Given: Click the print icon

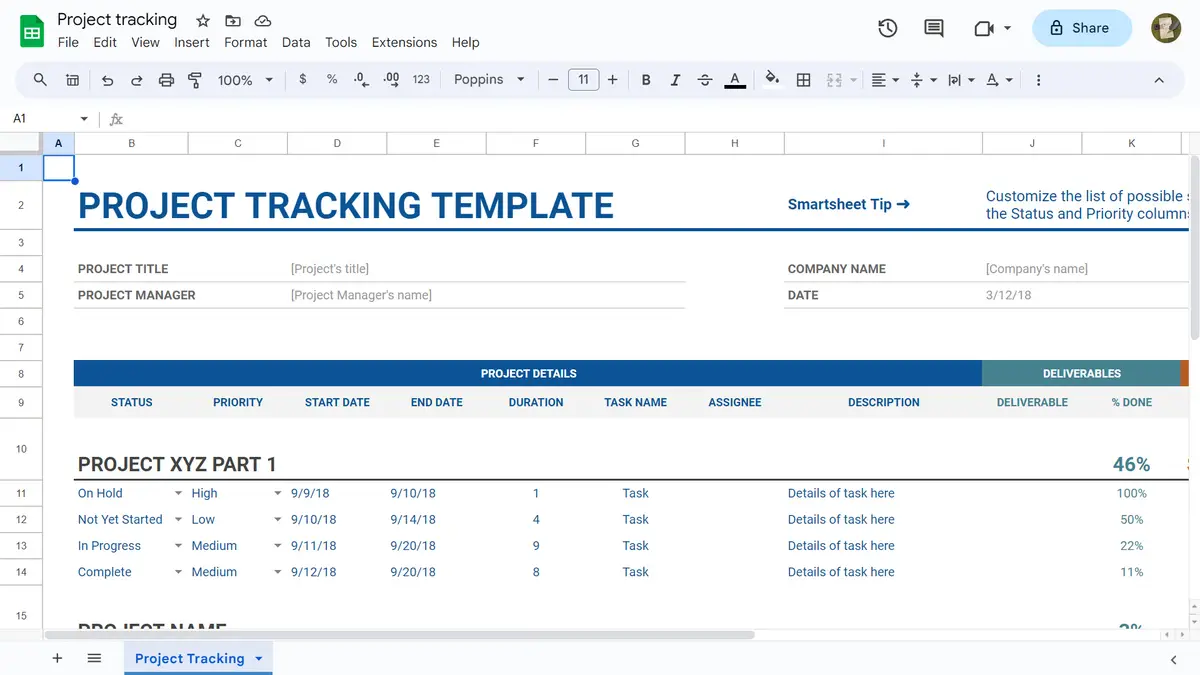Looking at the screenshot, I should click(166, 80).
